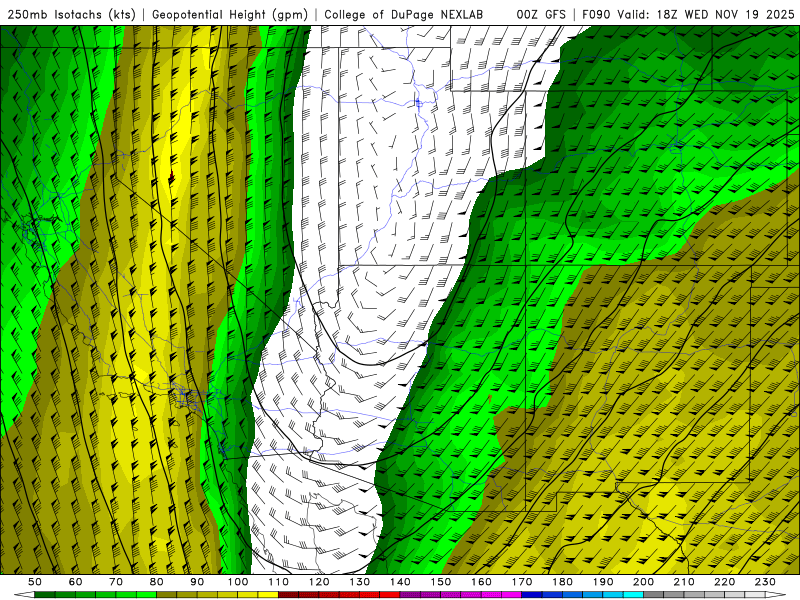Screen dimensions: 800x600
Task: Click the 120 label on the color bar
Action: pos(319,582)
